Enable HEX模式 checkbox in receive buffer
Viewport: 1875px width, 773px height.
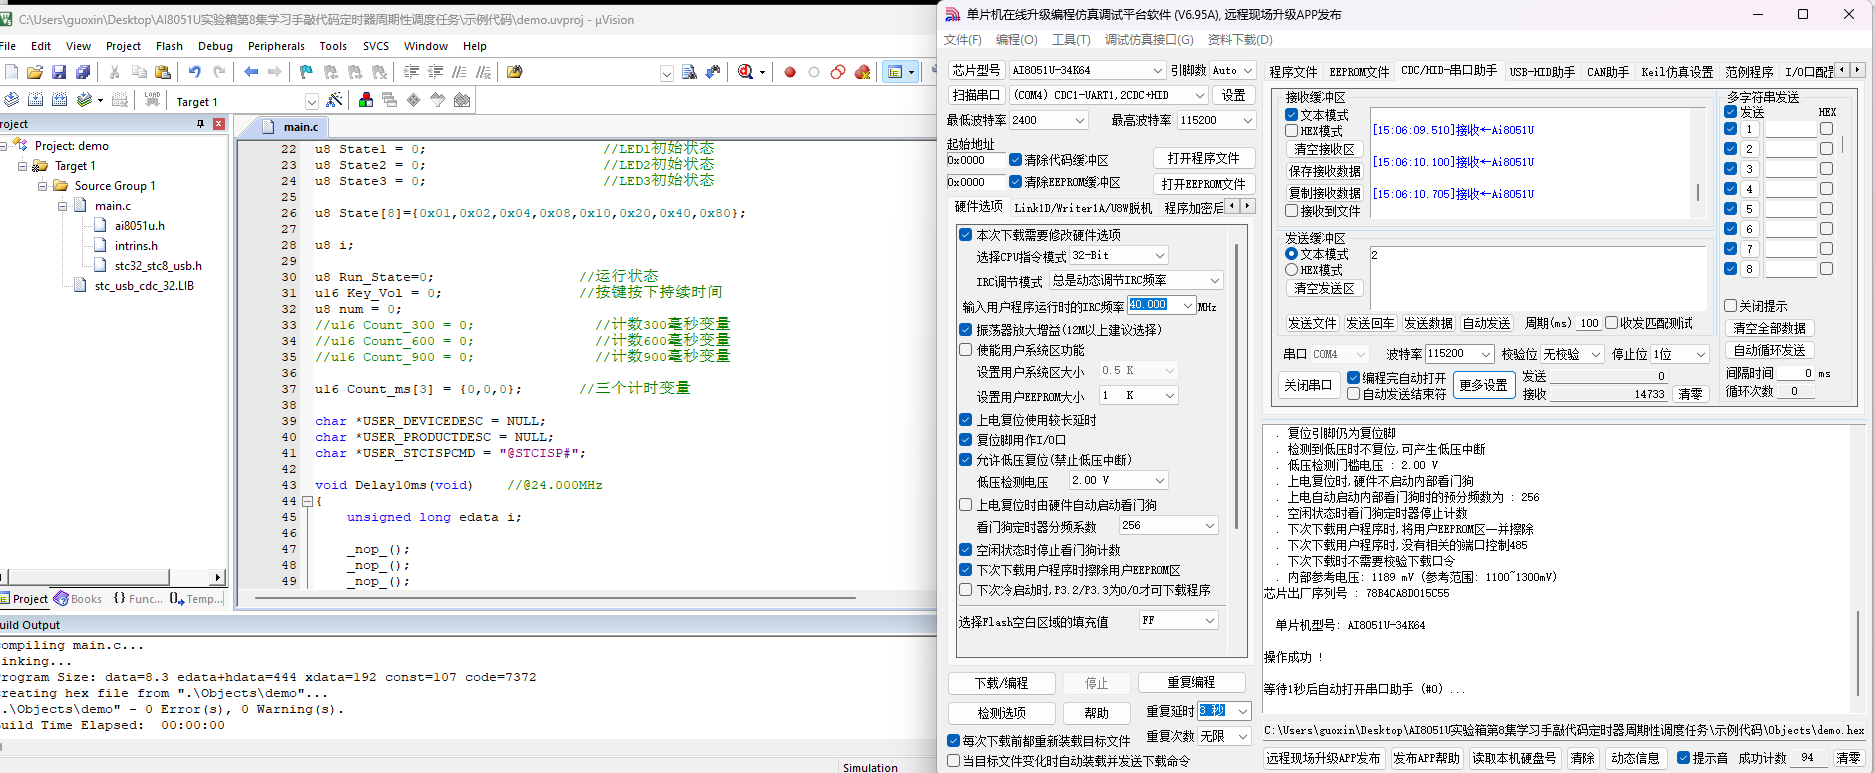click(x=1291, y=131)
